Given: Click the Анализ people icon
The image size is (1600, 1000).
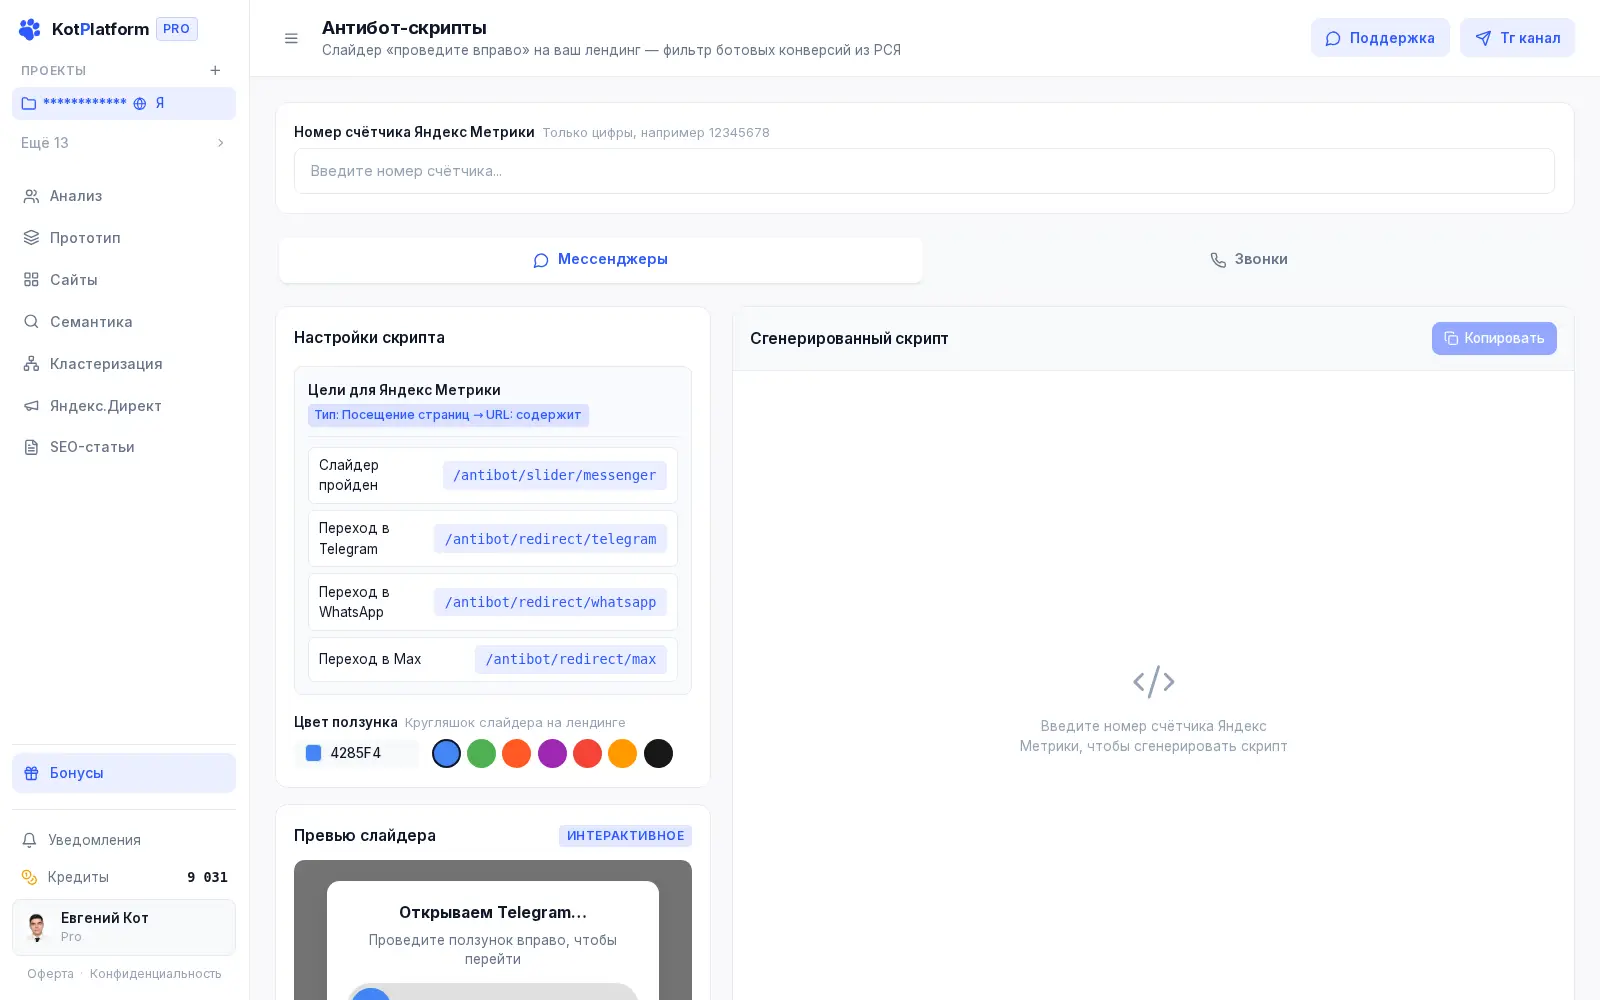Looking at the screenshot, I should coord(31,196).
